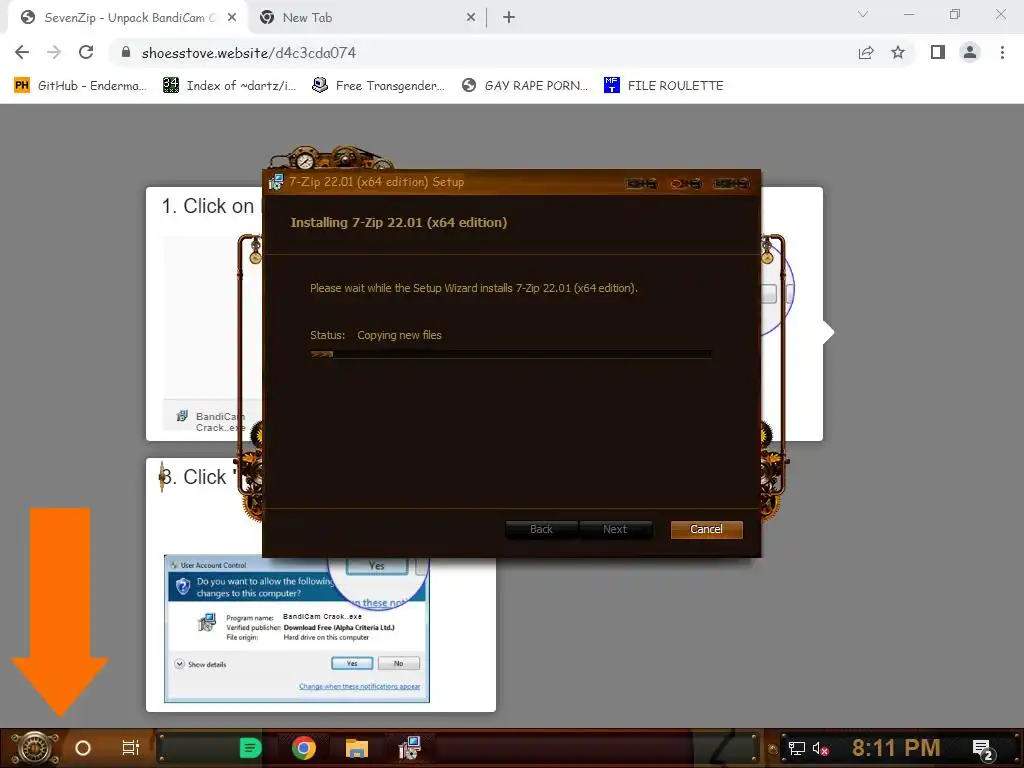The width and height of the screenshot is (1024, 768).
Task: Open the GitHub - Enderma... bookmark
Action: coord(80,86)
